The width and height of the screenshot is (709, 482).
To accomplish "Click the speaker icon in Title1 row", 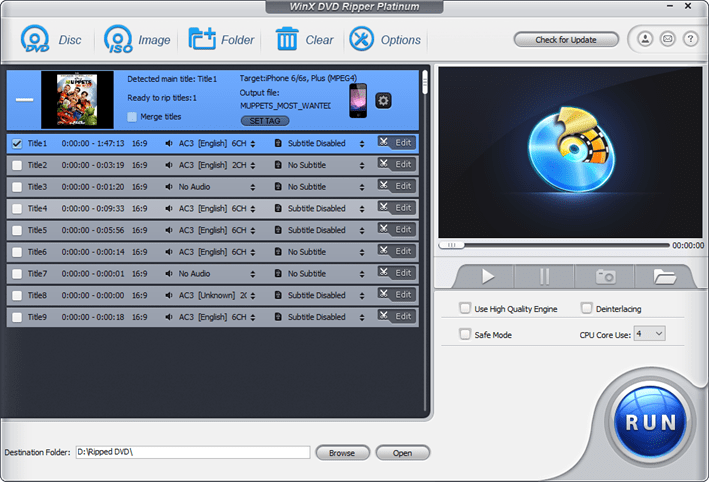I will pos(169,143).
